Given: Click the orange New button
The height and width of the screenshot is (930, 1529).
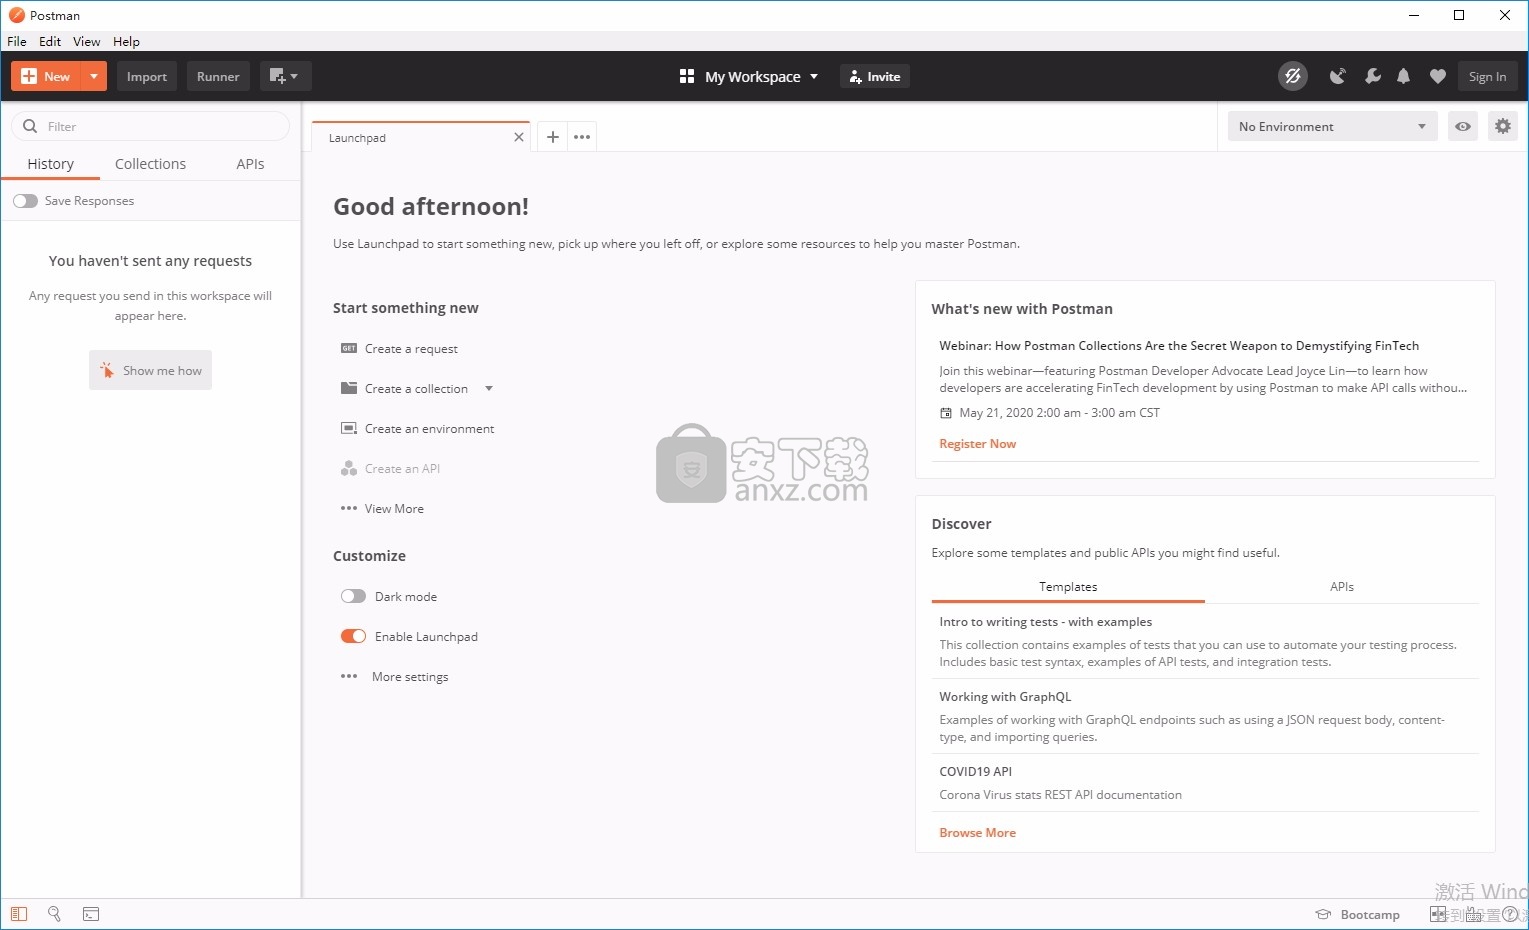Looking at the screenshot, I should (x=46, y=76).
